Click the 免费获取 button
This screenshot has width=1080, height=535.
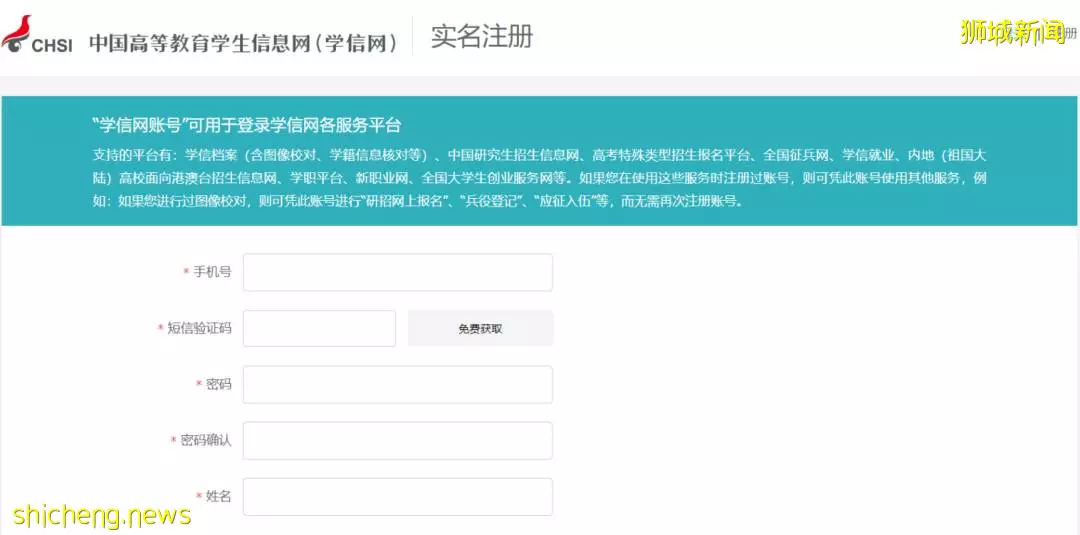click(x=480, y=328)
